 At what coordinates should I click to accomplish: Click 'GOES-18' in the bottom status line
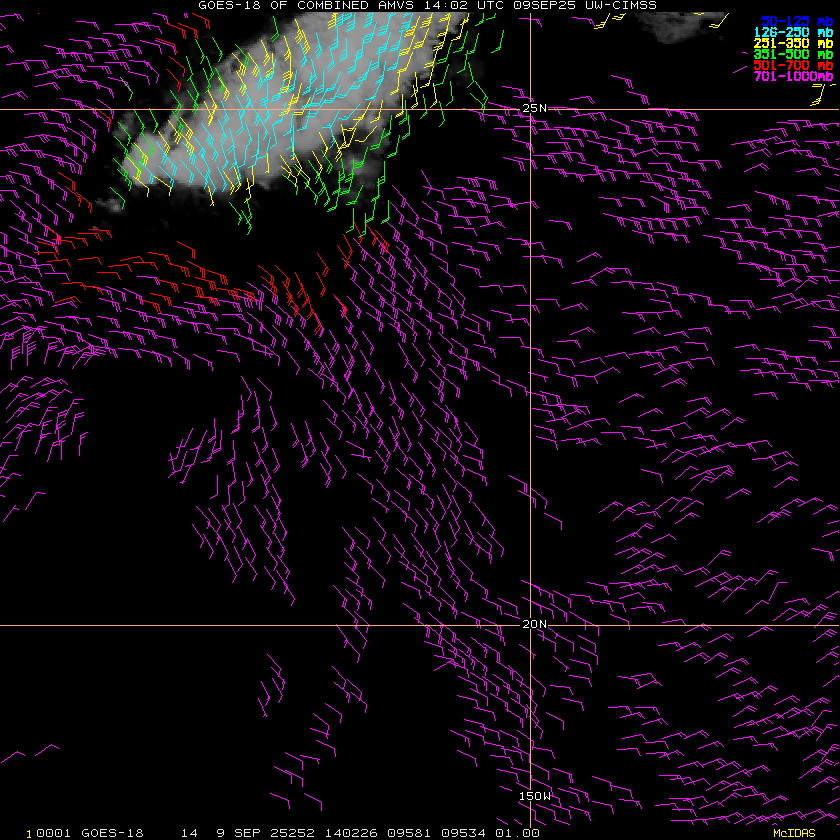tap(112, 833)
